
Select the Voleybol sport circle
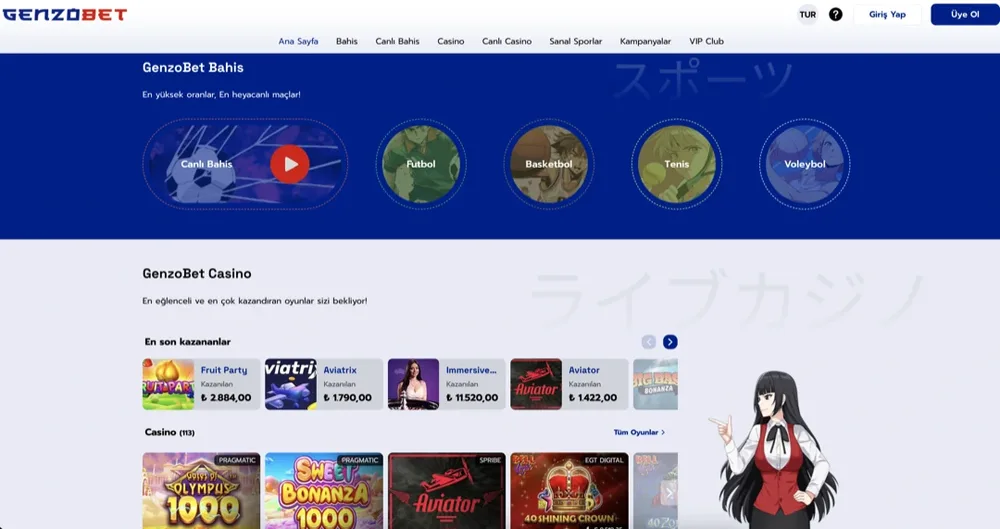[x=805, y=164]
